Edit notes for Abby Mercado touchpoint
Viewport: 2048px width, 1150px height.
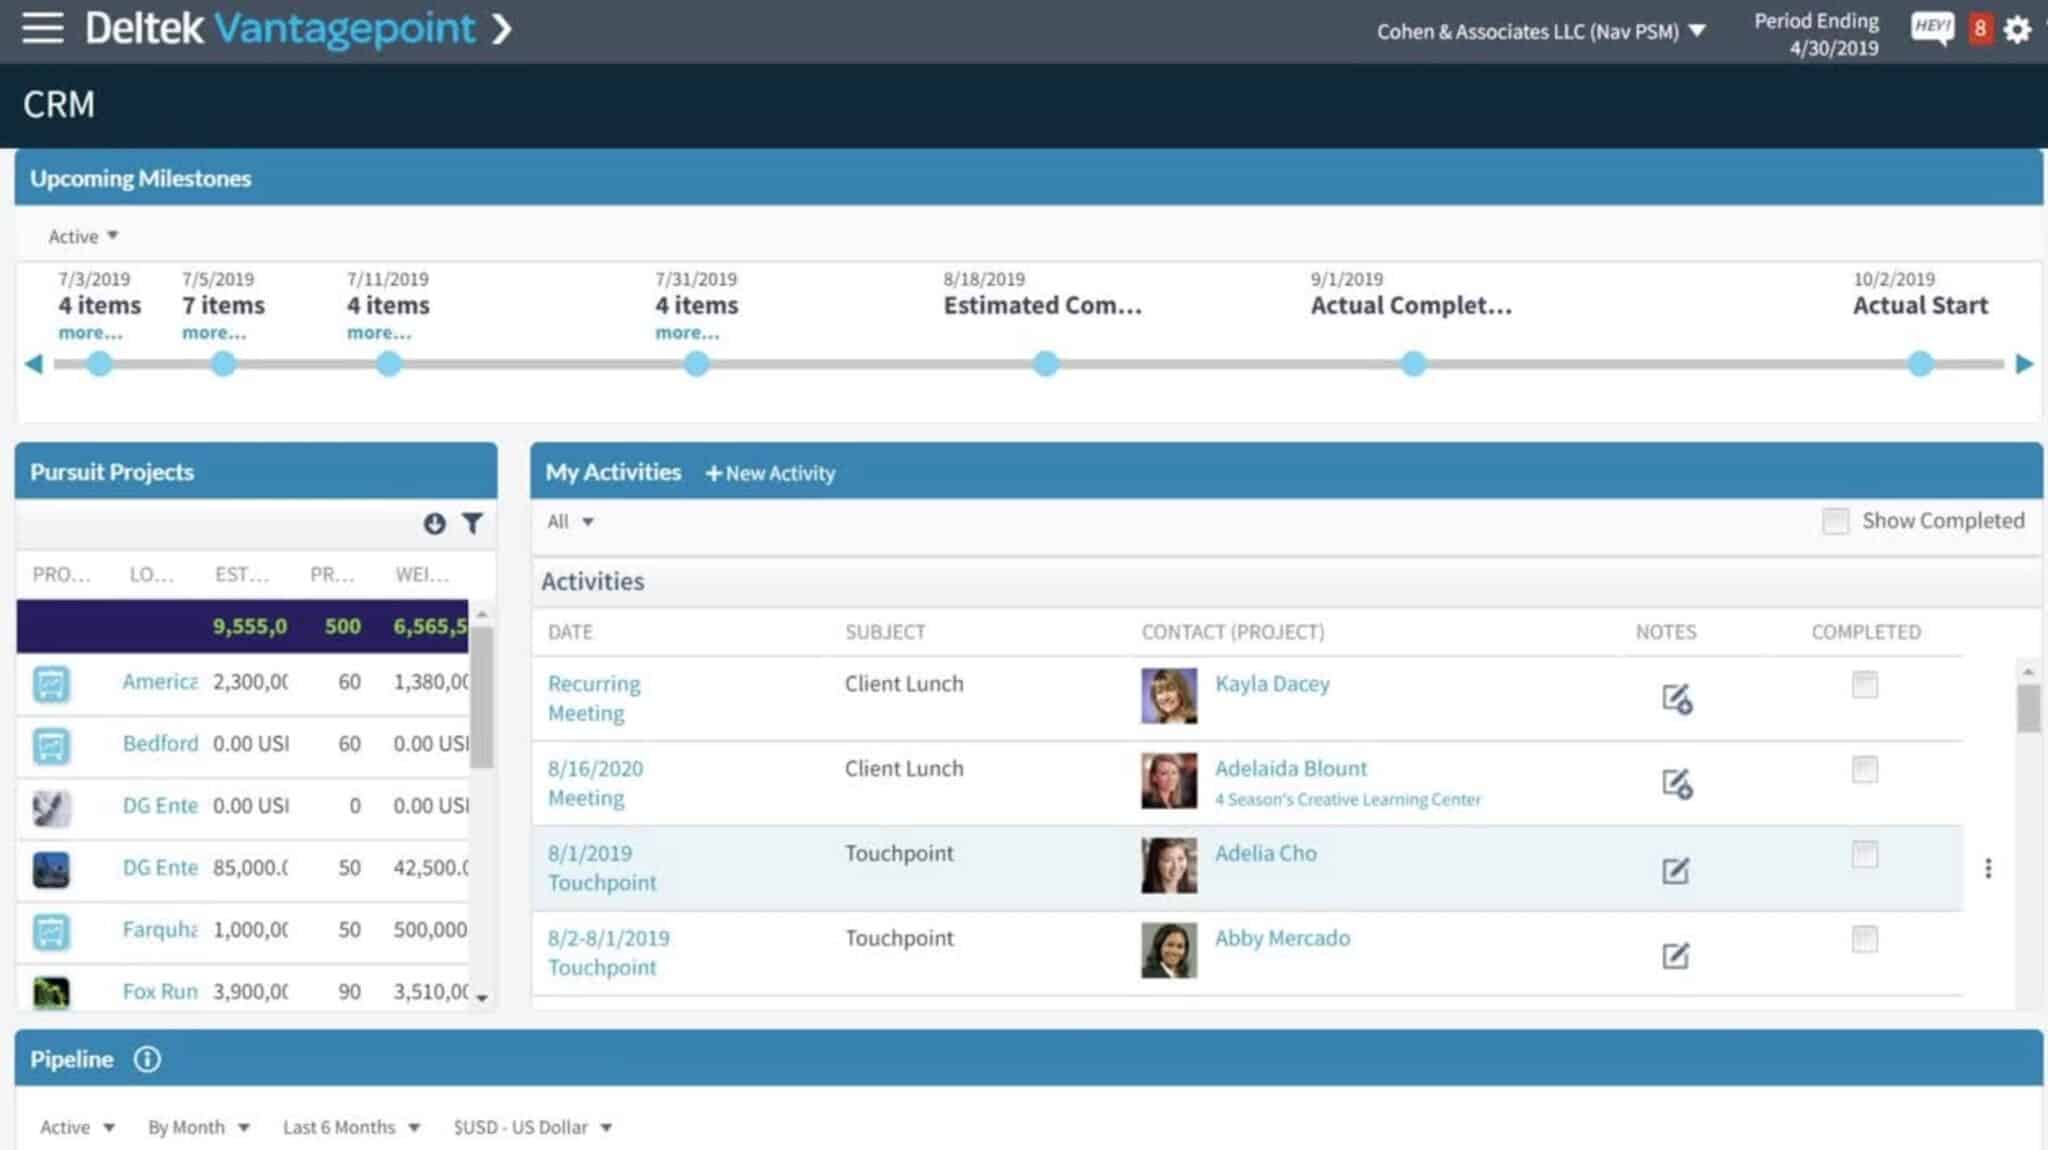click(1676, 955)
